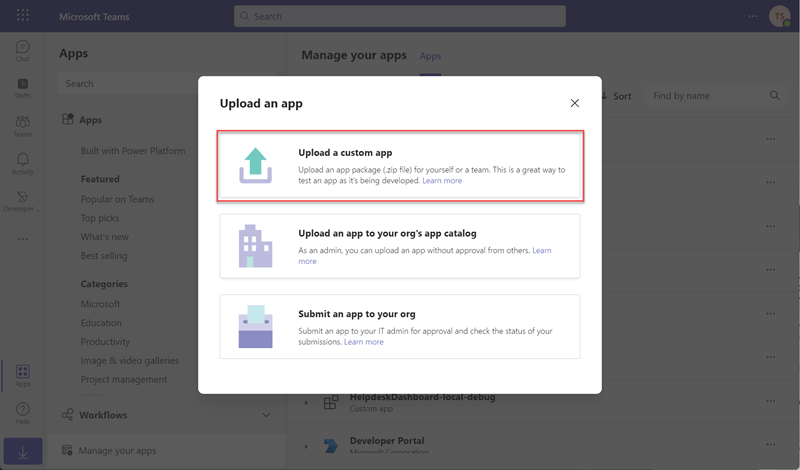
Task: Open more options for HelpdeskDashboard-local-debug
Action: pyautogui.click(x=770, y=401)
